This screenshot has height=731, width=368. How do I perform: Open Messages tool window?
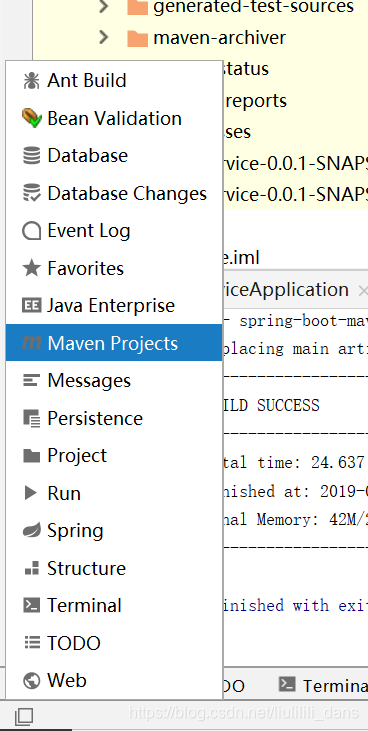(114, 381)
